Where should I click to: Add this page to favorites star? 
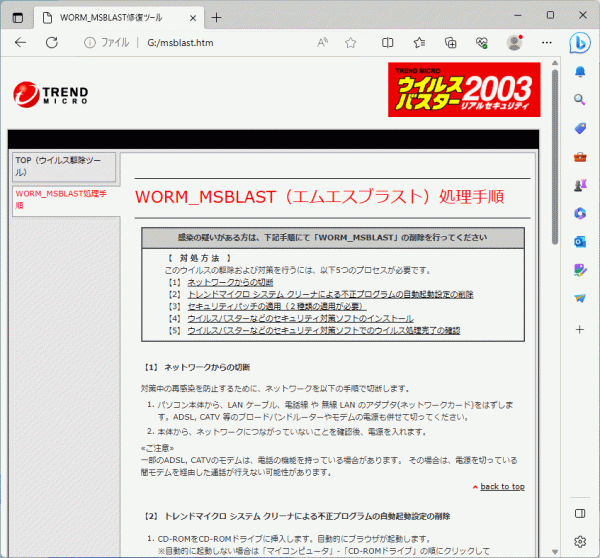(351, 42)
